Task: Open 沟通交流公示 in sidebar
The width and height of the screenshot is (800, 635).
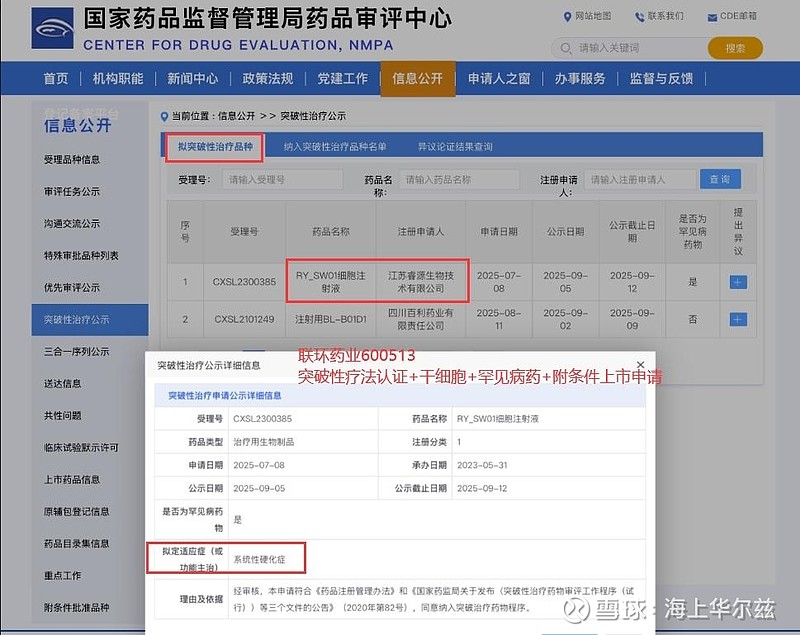Action: point(72,223)
